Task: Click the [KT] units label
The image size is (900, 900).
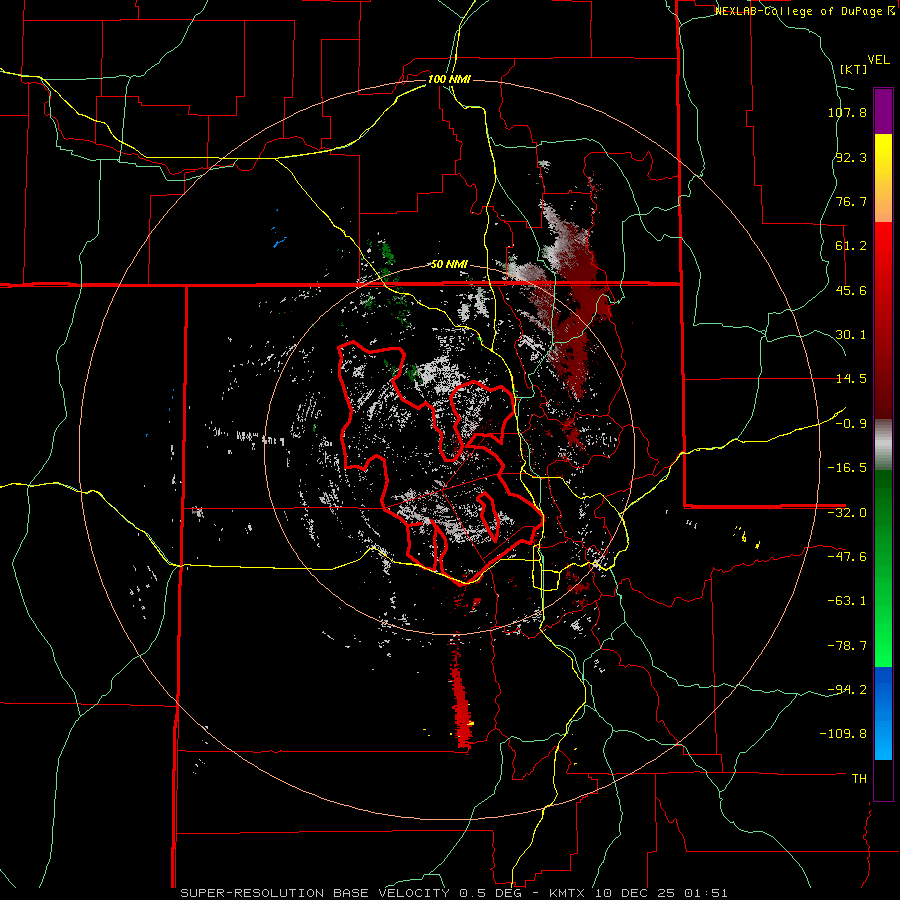Action: (x=854, y=69)
